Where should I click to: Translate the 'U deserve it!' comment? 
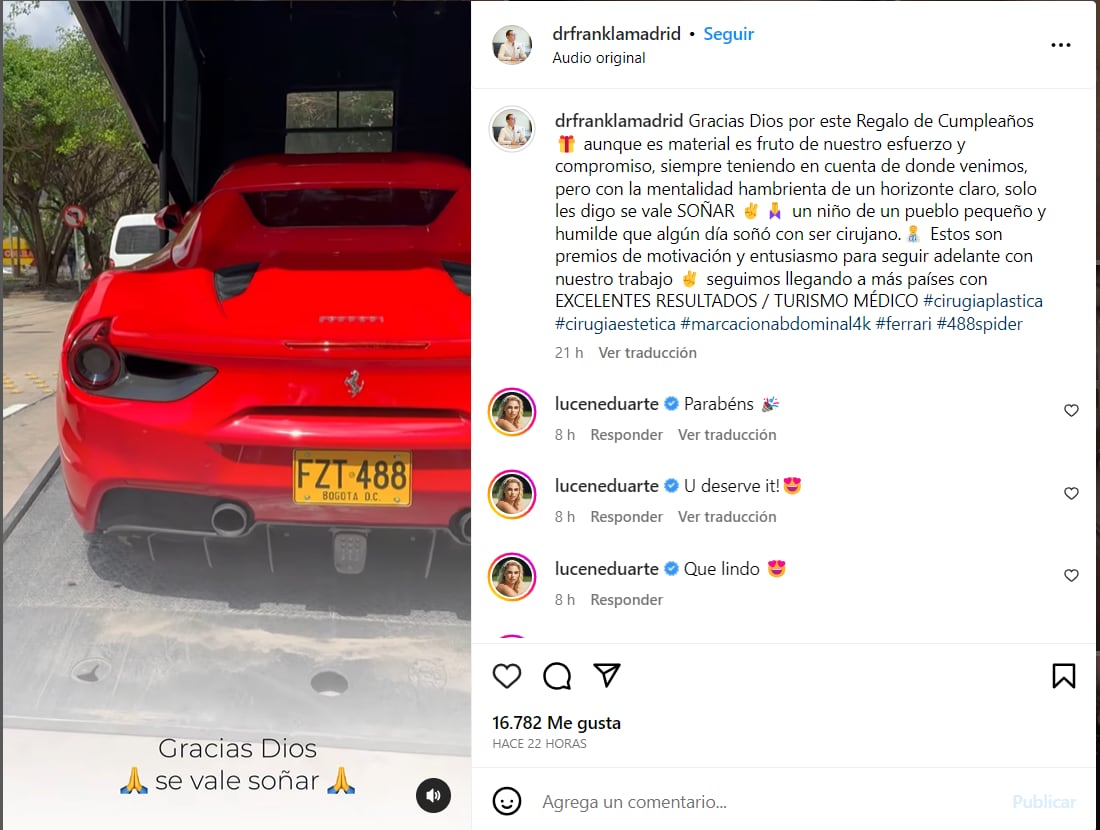coord(727,517)
